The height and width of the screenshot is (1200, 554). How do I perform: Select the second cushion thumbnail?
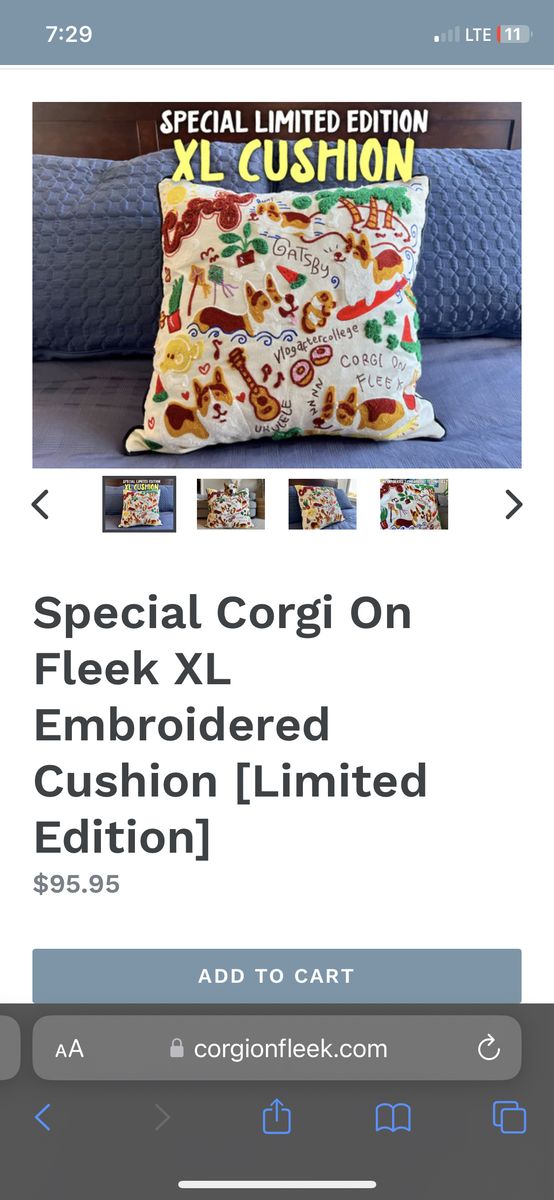click(231, 504)
